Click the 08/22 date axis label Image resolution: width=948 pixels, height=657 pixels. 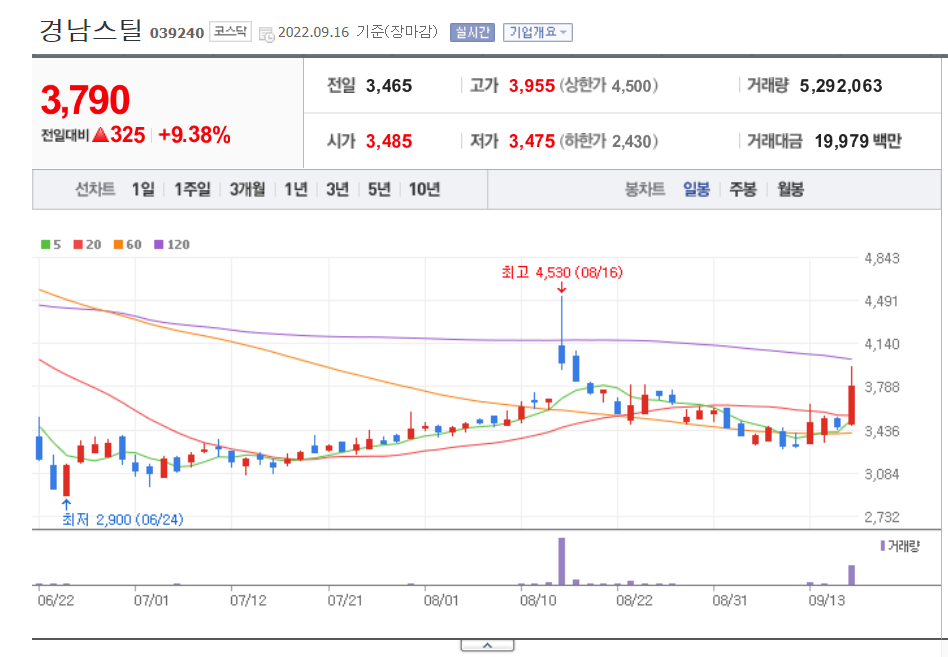[x=634, y=601]
